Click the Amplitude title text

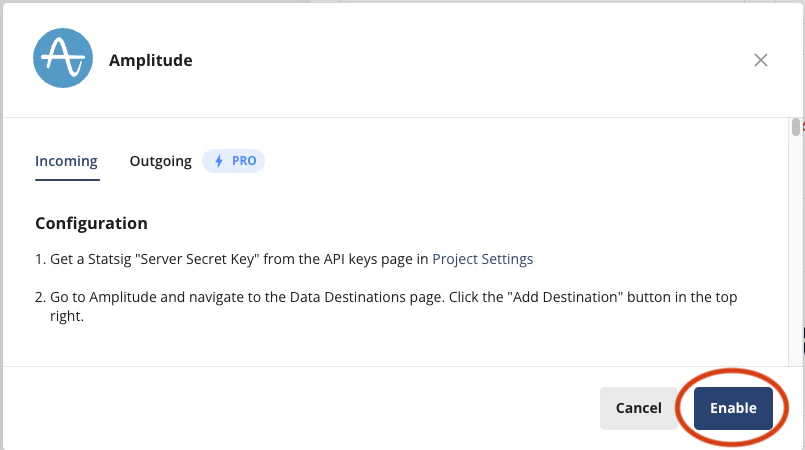tap(150, 60)
